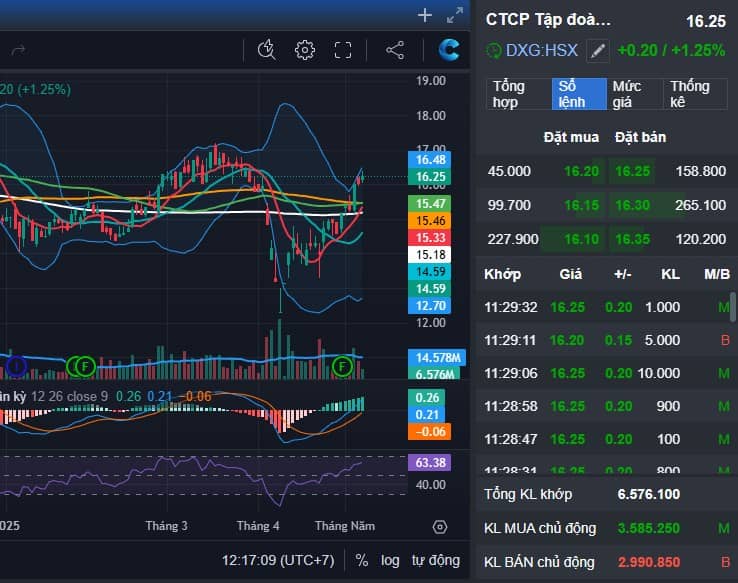Click the 12.70 lower band label

pyautogui.click(x=430, y=306)
